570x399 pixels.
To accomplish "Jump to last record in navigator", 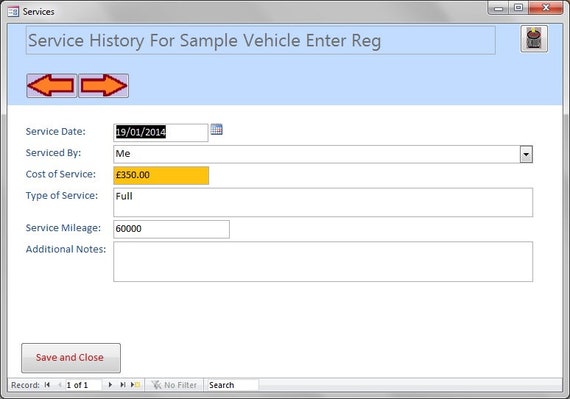I will pyautogui.click(x=123, y=385).
